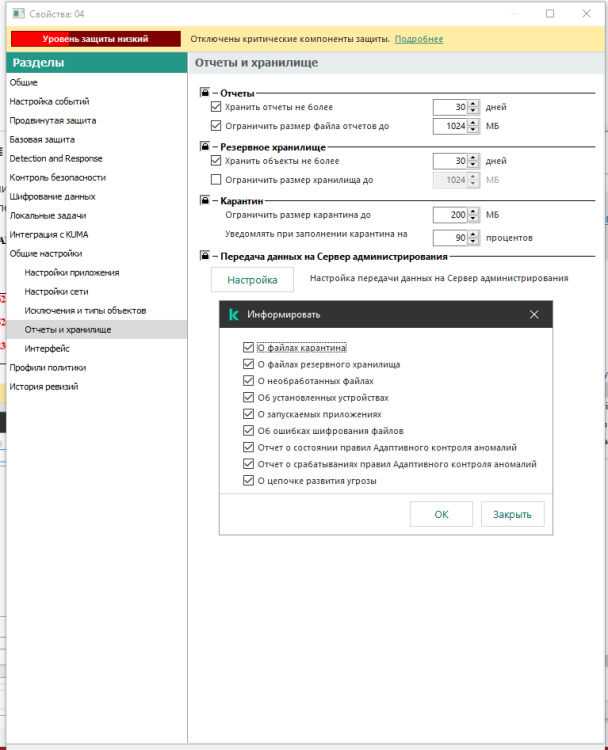The height and width of the screenshot is (750, 608).
Task: Click the quarantine size field showing 200
Action: (x=450, y=215)
